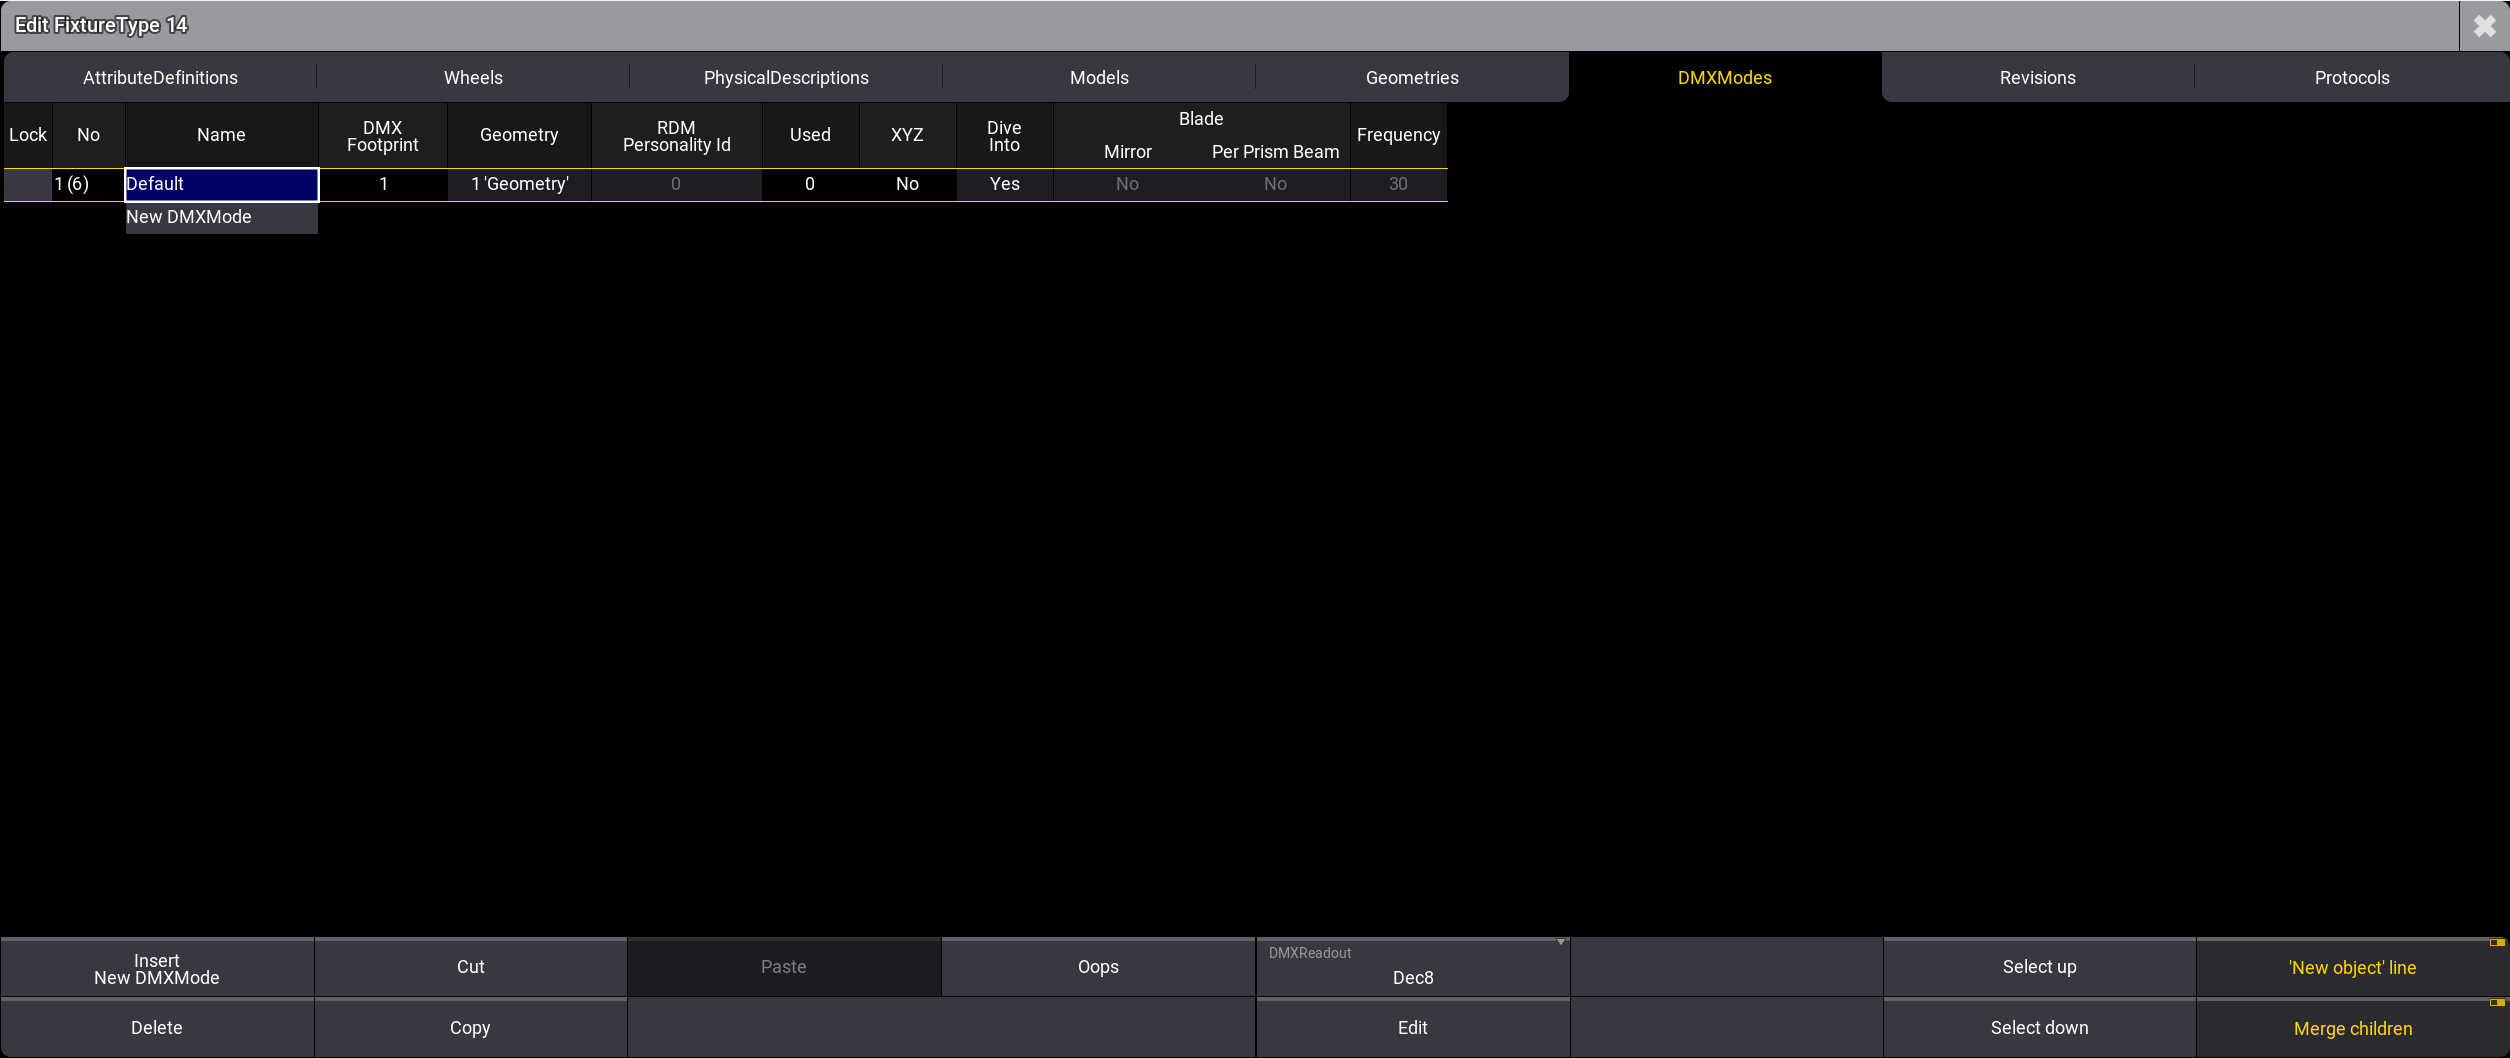Click the New DMXMode row
Screen dimensions: 2510x1058
click(221, 217)
